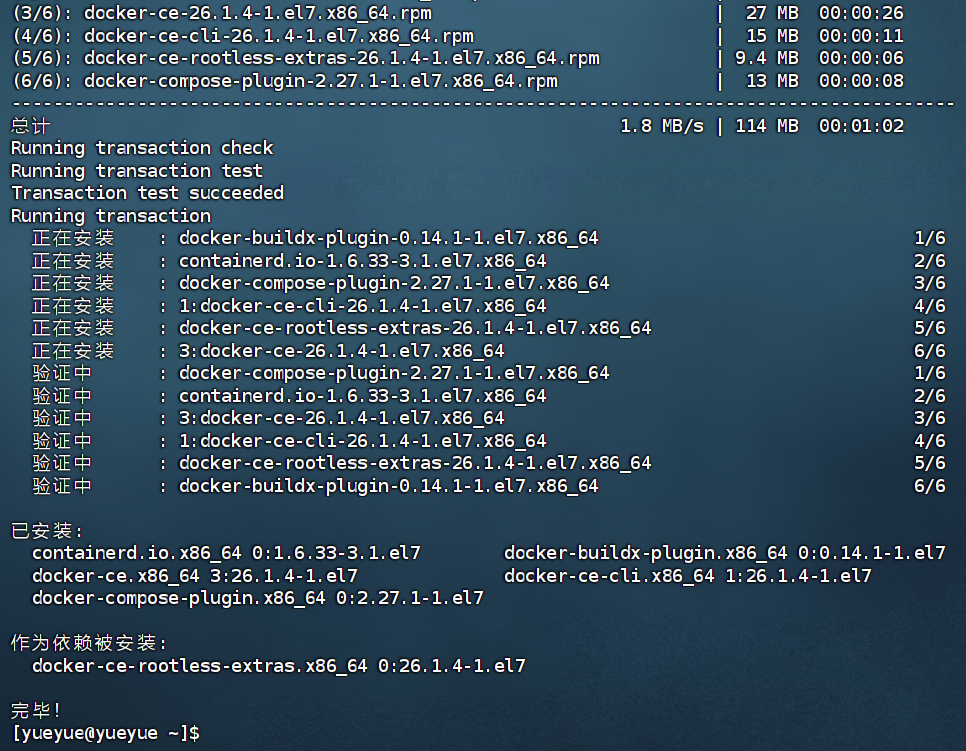Select docker-compose-plugin-2.27.1 in the 正在安装 rows

click(x=394, y=283)
